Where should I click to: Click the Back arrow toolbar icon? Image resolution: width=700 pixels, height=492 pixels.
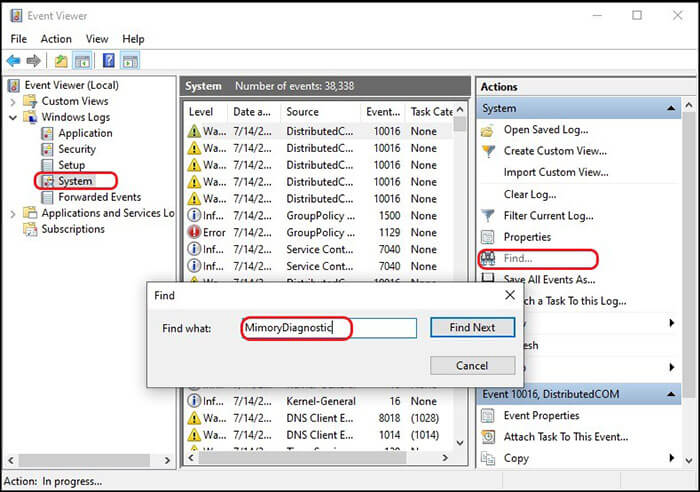pos(14,60)
